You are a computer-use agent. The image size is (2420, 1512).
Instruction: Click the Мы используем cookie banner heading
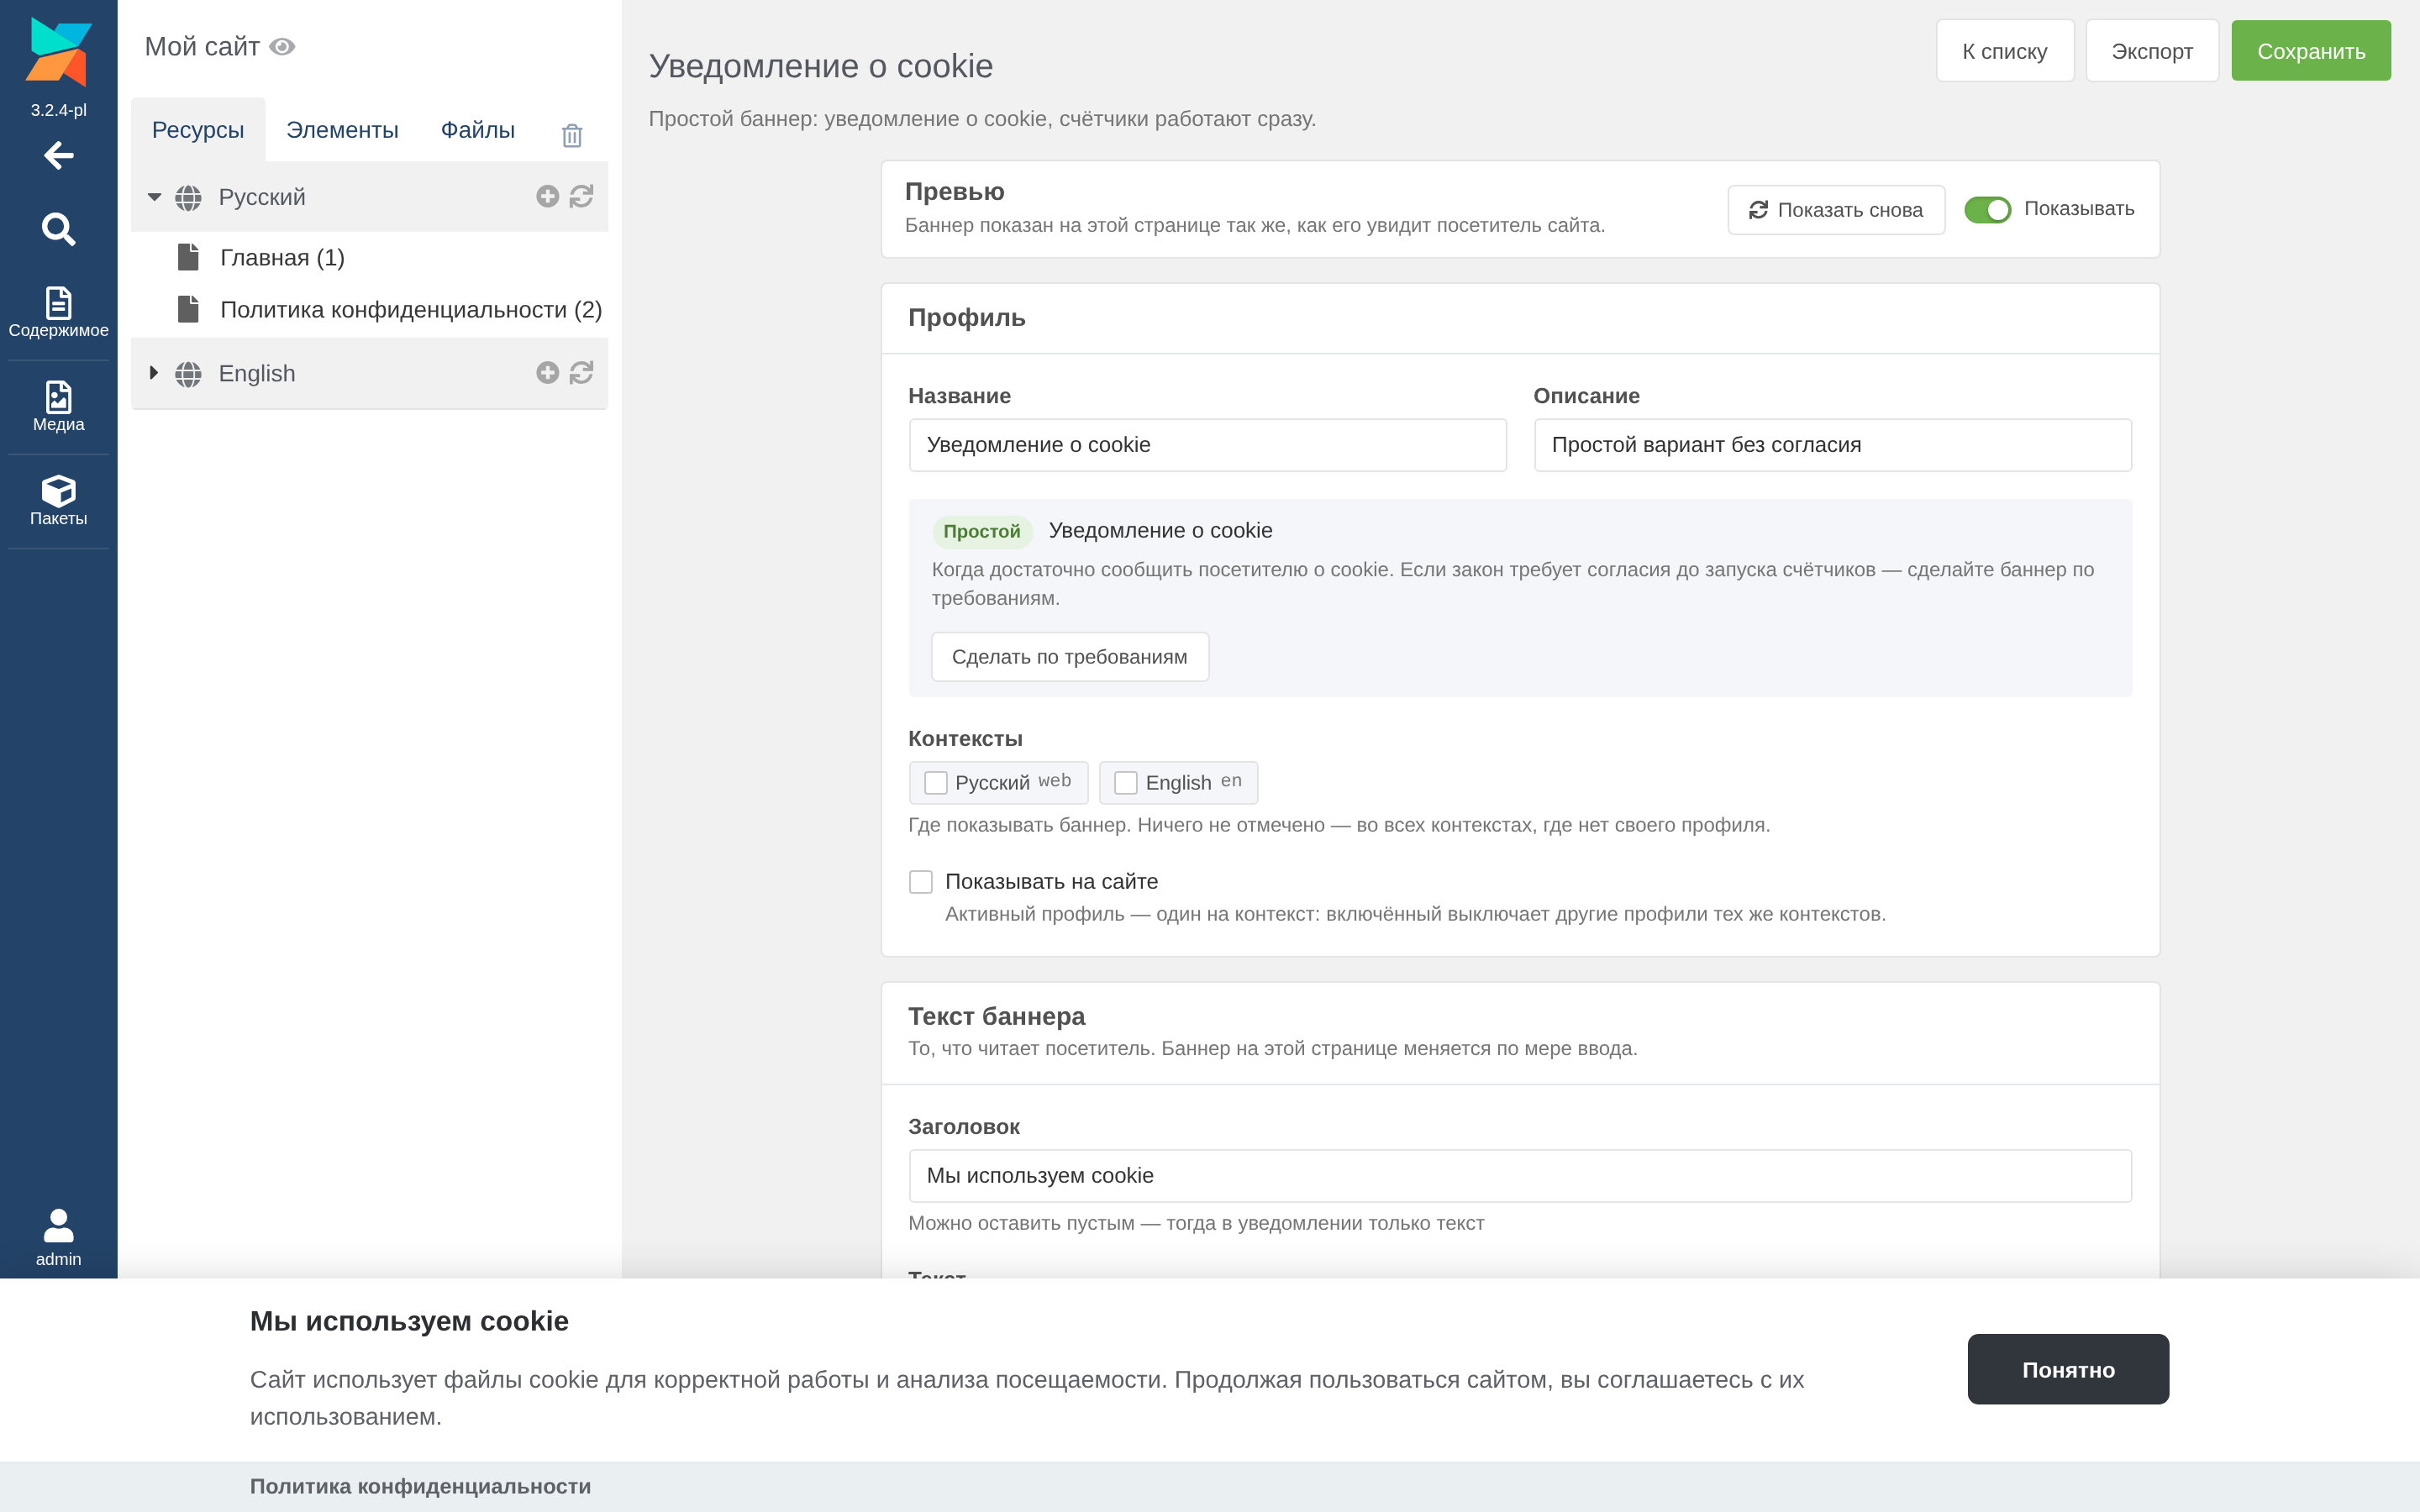[409, 1321]
